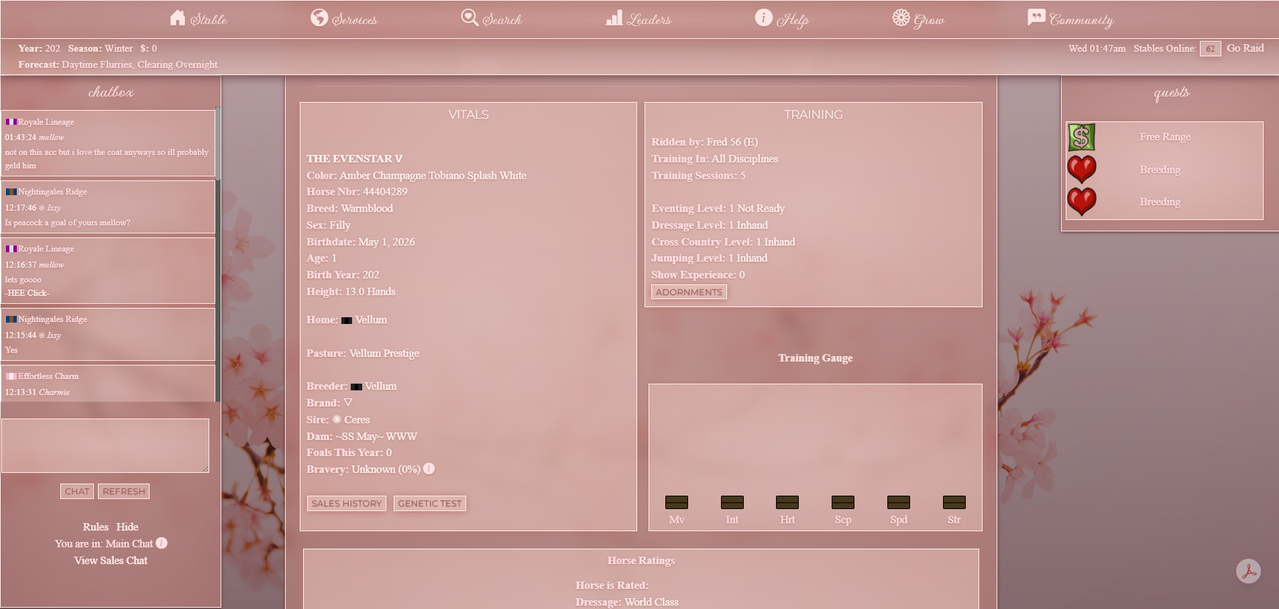This screenshot has height=609, width=1279.
Task: Switch to View Sales Chat
Action: [x=111, y=560]
